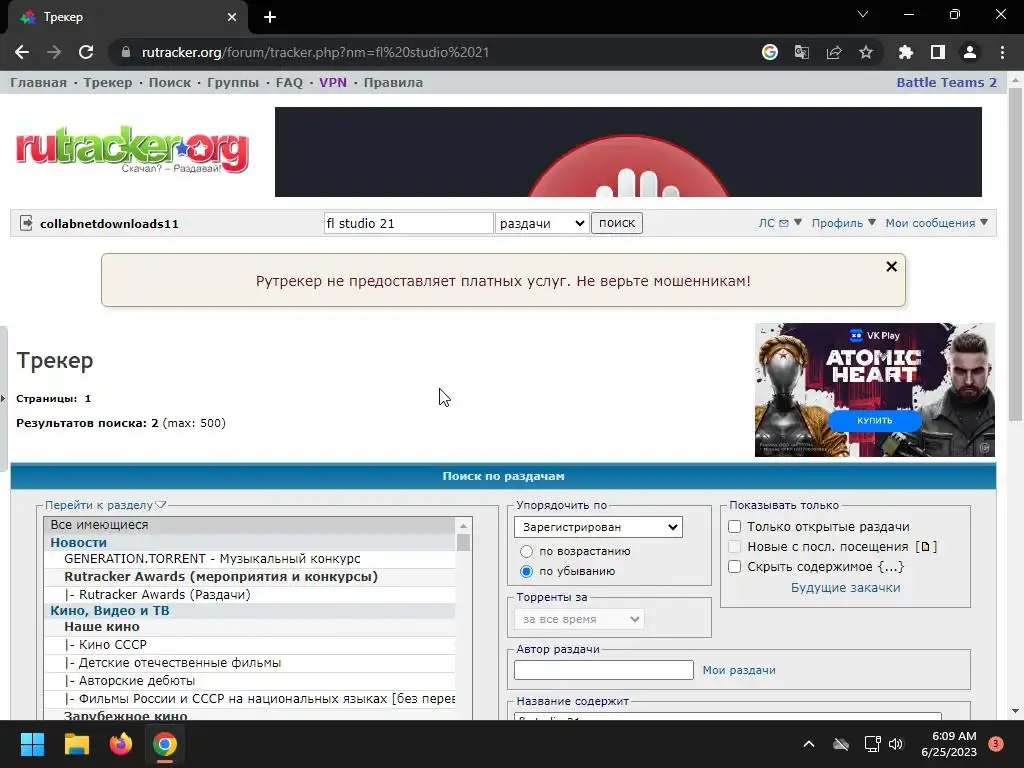Select |- Детские отечественные фильмы in list
The width and height of the screenshot is (1024, 768).
(x=249, y=663)
